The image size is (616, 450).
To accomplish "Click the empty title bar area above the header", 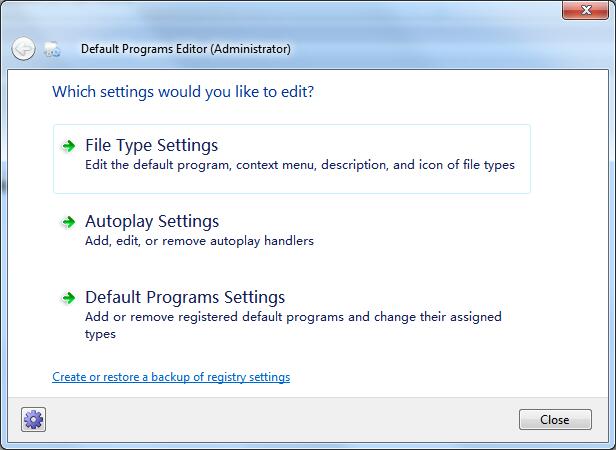I will click(x=300, y=12).
